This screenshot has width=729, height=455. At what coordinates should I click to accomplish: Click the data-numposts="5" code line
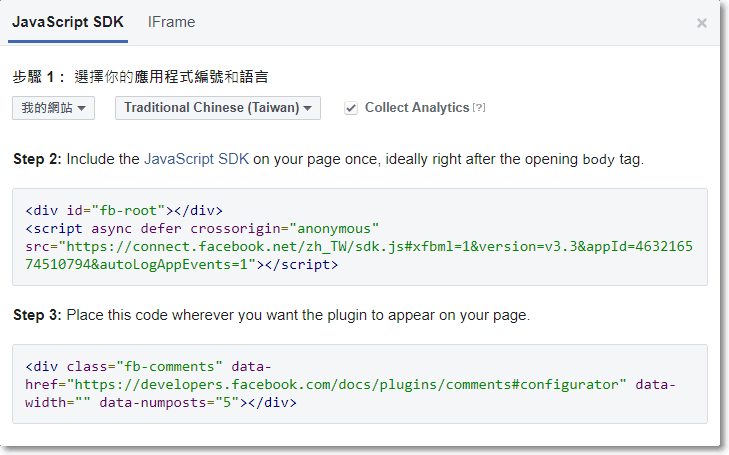click(x=161, y=403)
